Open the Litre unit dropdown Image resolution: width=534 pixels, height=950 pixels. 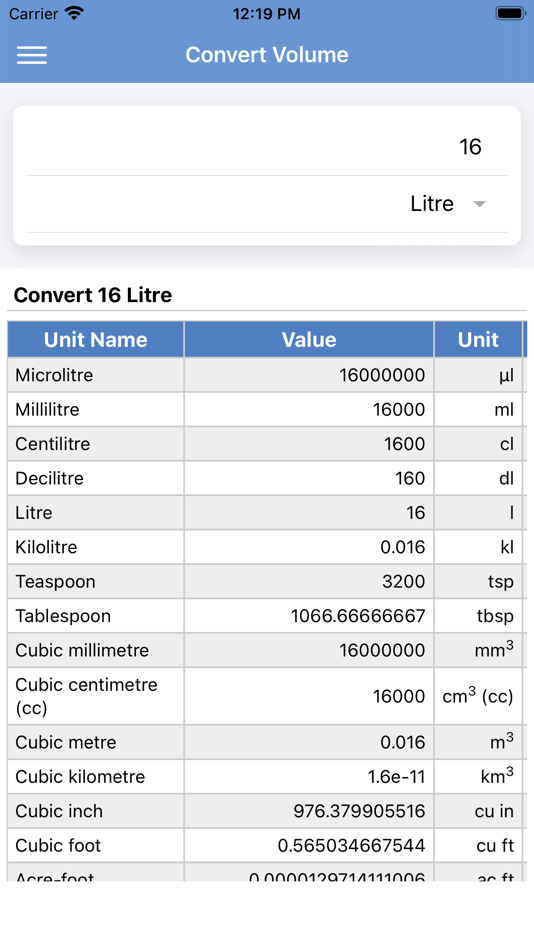pyautogui.click(x=267, y=204)
